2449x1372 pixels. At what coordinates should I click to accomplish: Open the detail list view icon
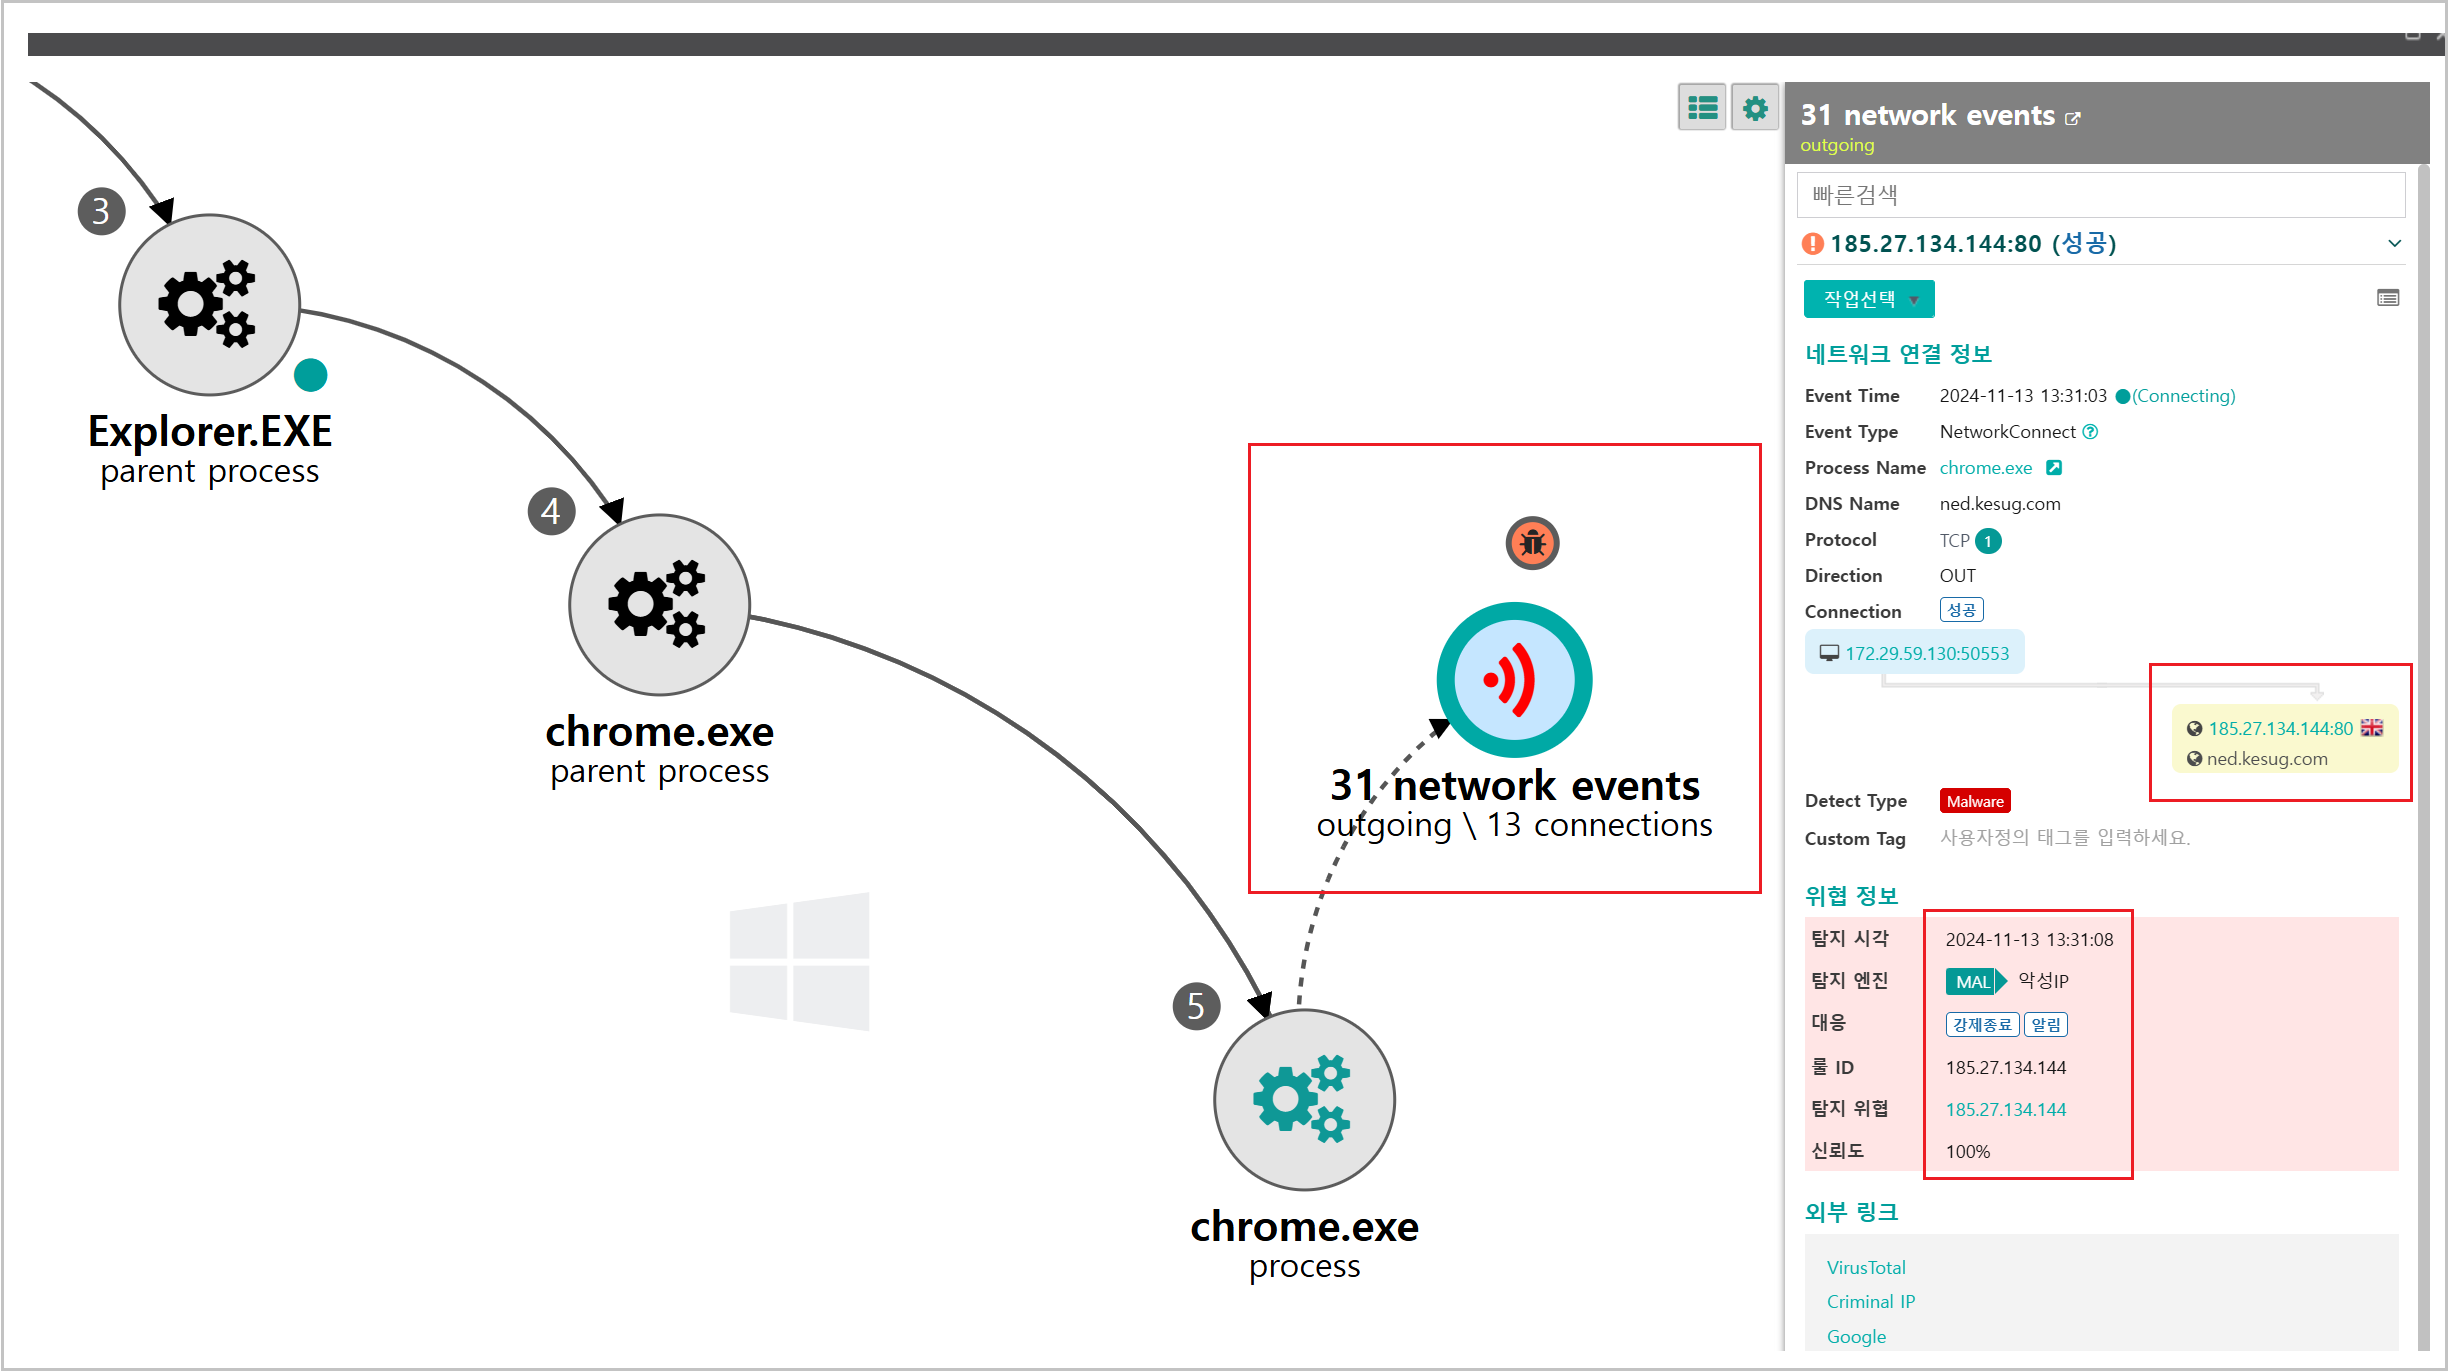[x=2388, y=298]
